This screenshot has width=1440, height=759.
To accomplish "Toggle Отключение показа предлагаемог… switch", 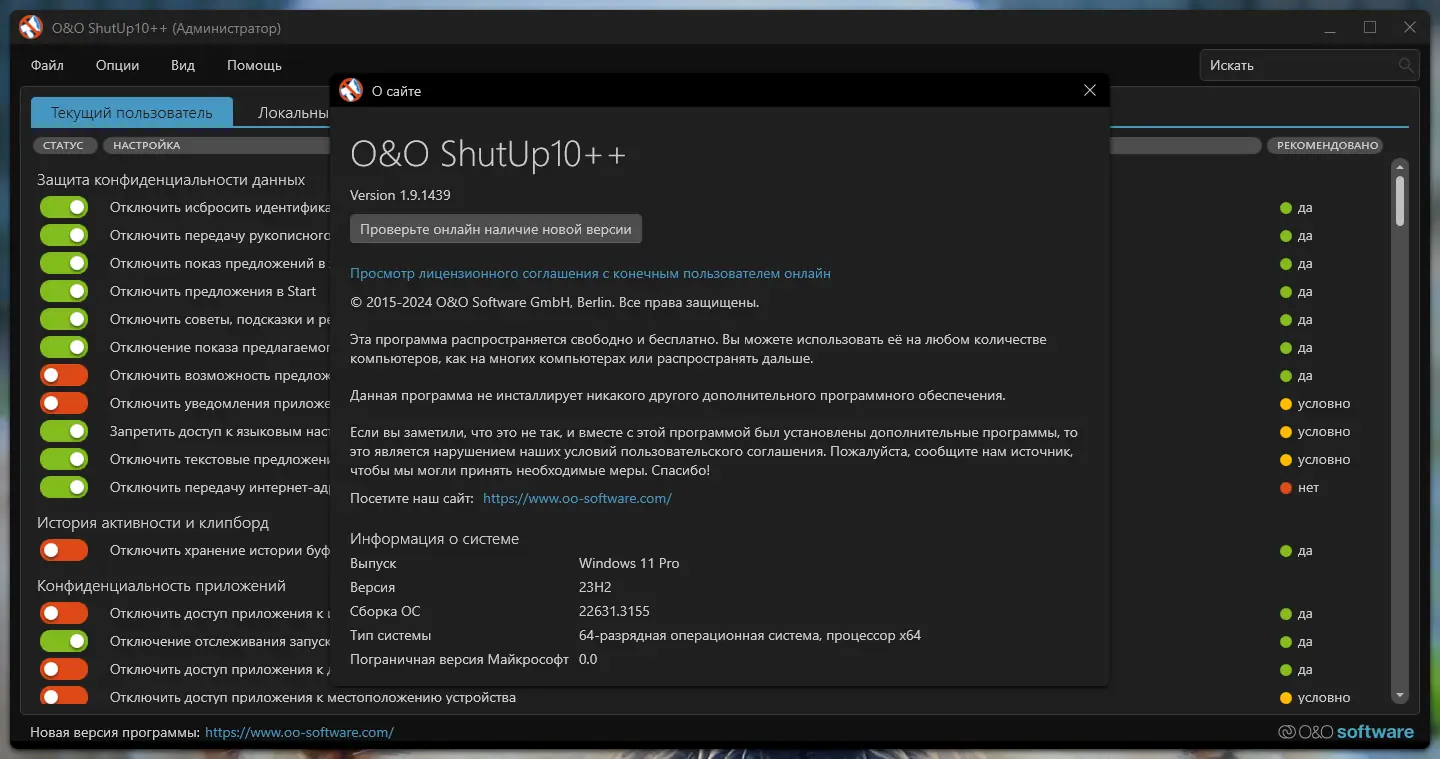I will [x=64, y=348].
